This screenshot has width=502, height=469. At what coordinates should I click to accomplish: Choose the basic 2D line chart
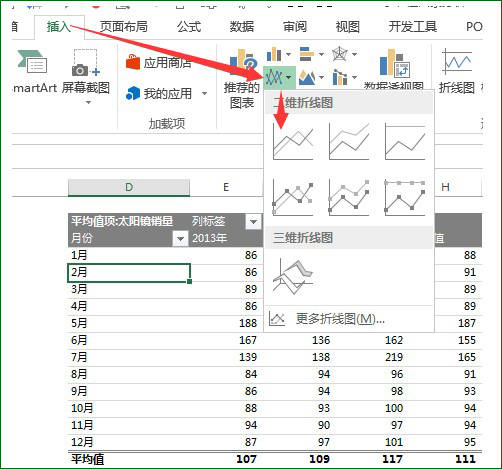[293, 141]
